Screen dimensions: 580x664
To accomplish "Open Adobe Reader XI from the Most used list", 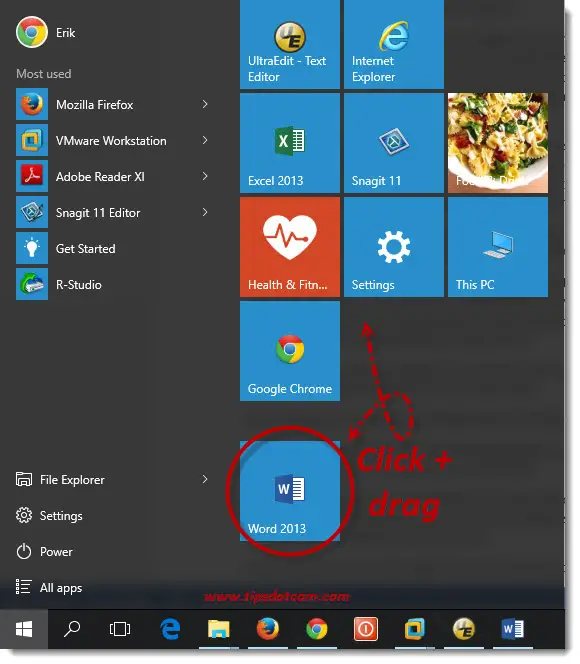I will point(114,176).
